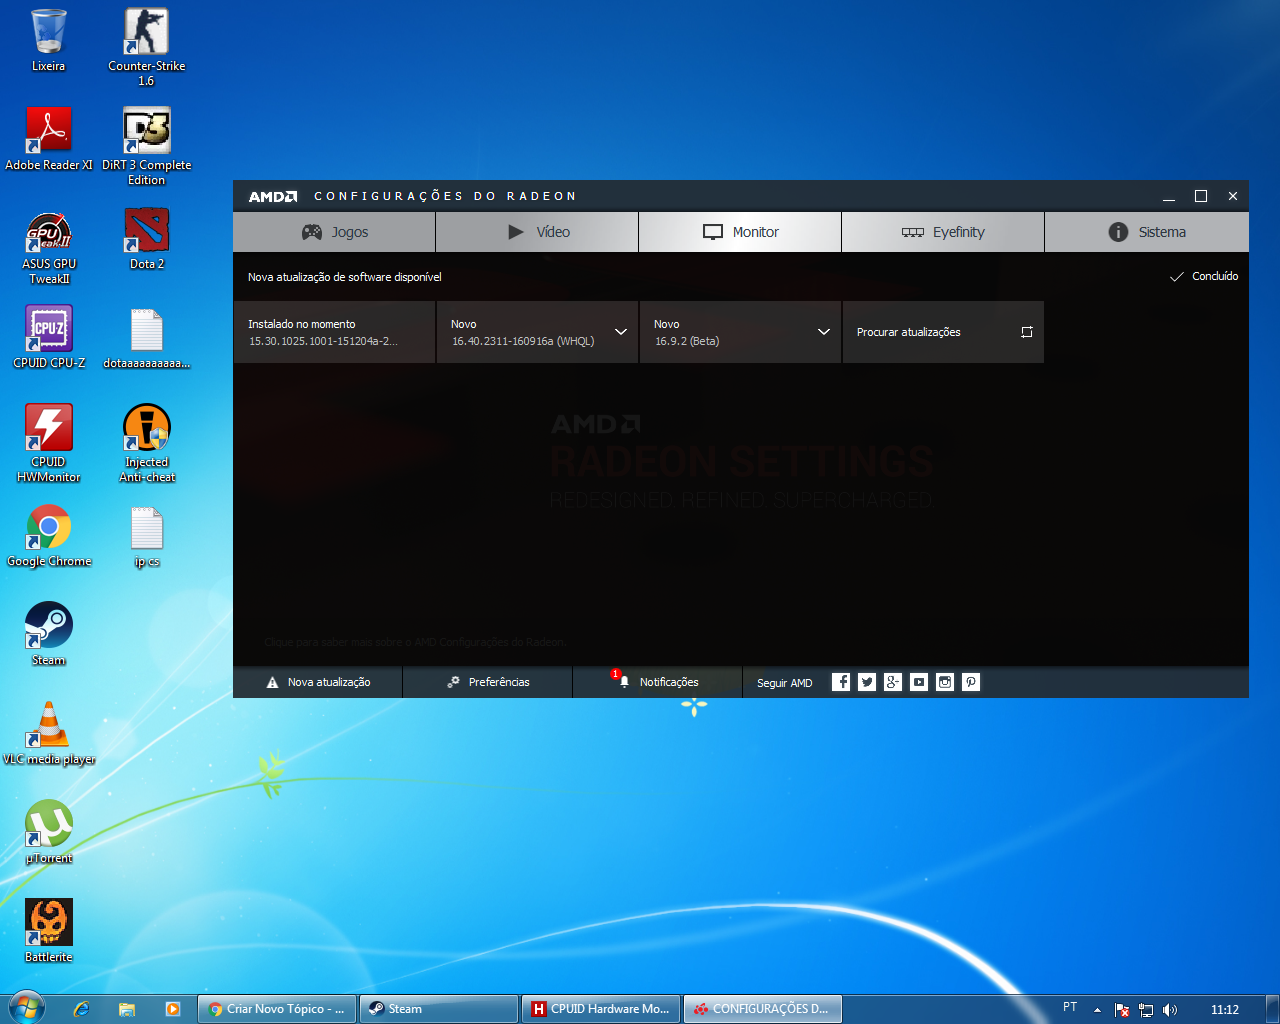
Task: Open the Windows Start menu
Action: [x=26, y=1009]
